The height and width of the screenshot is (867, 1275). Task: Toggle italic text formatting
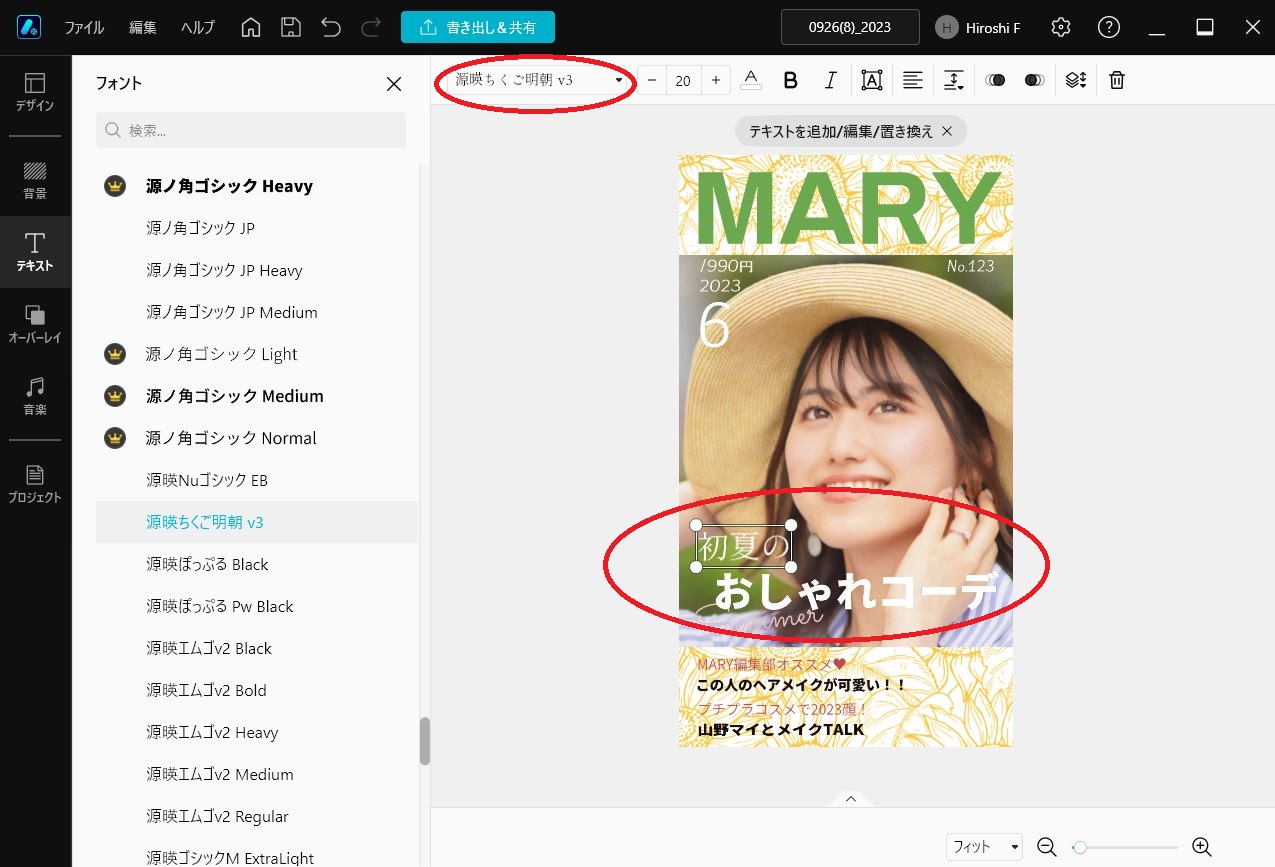pos(830,80)
